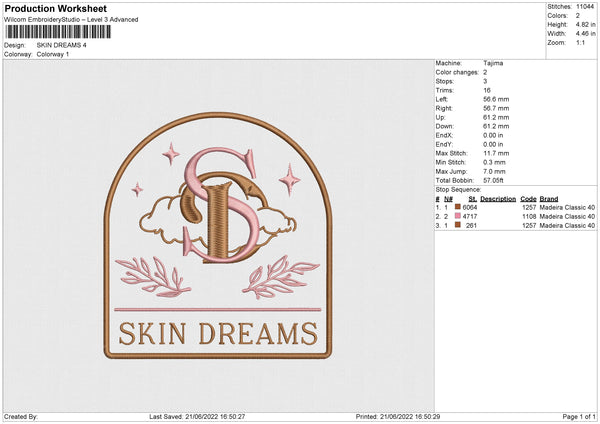Viewport: 600px width, 424px height.
Task: Click code '1108' in stop row 2
Action: click(x=529, y=217)
